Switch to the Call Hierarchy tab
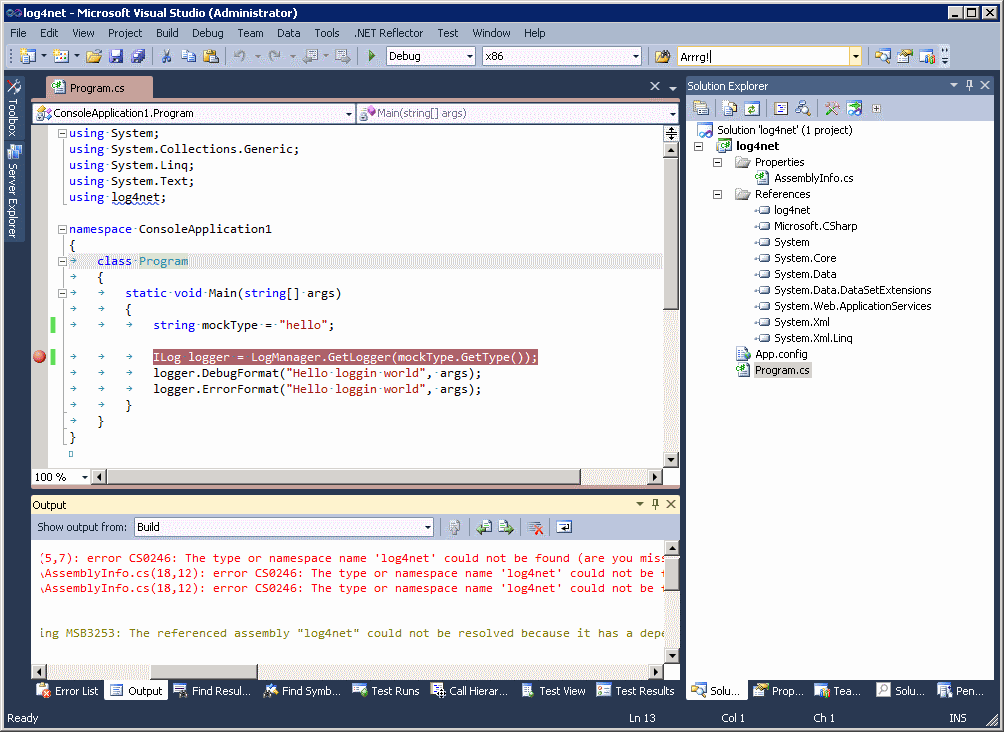The height and width of the screenshot is (732, 1004). [470, 690]
